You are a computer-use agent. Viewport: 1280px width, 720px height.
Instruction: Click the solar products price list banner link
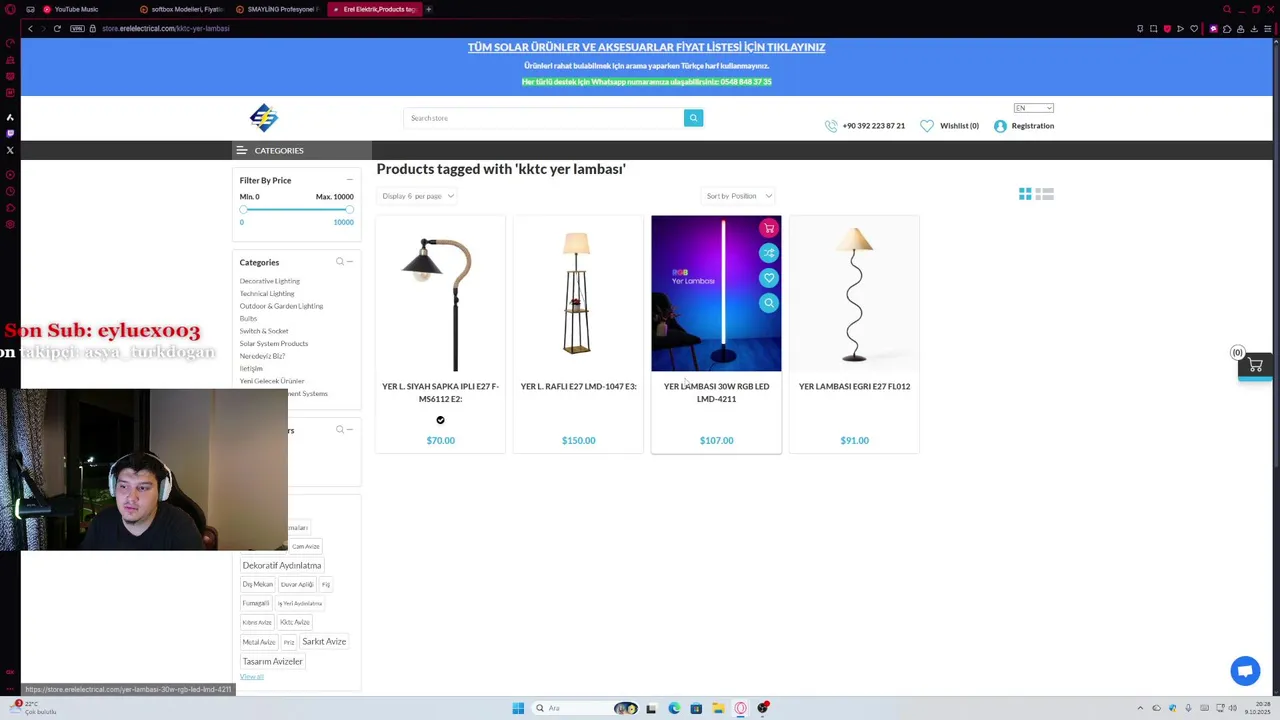(x=646, y=47)
